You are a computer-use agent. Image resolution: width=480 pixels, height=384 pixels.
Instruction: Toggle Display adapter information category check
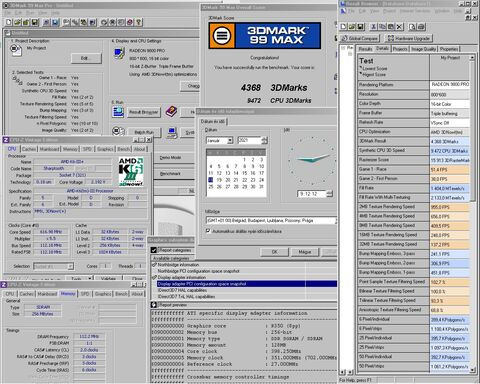click(154, 277)
